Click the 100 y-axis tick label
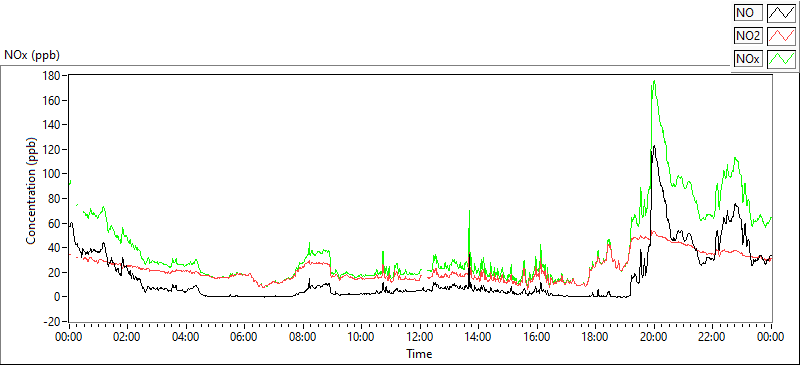The width and height of the screenshot is (800, 365). [x=54, y=174]
